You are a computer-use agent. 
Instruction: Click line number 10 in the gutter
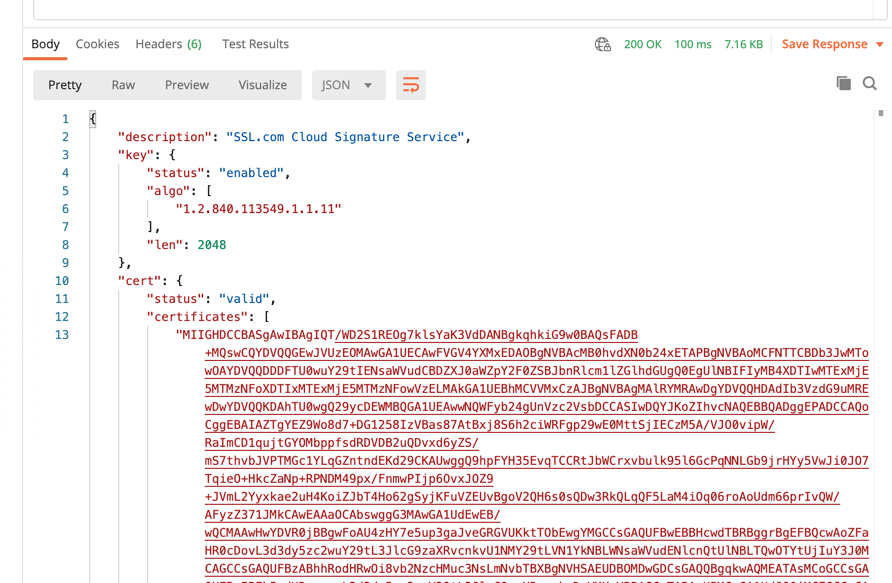[62, 281]
